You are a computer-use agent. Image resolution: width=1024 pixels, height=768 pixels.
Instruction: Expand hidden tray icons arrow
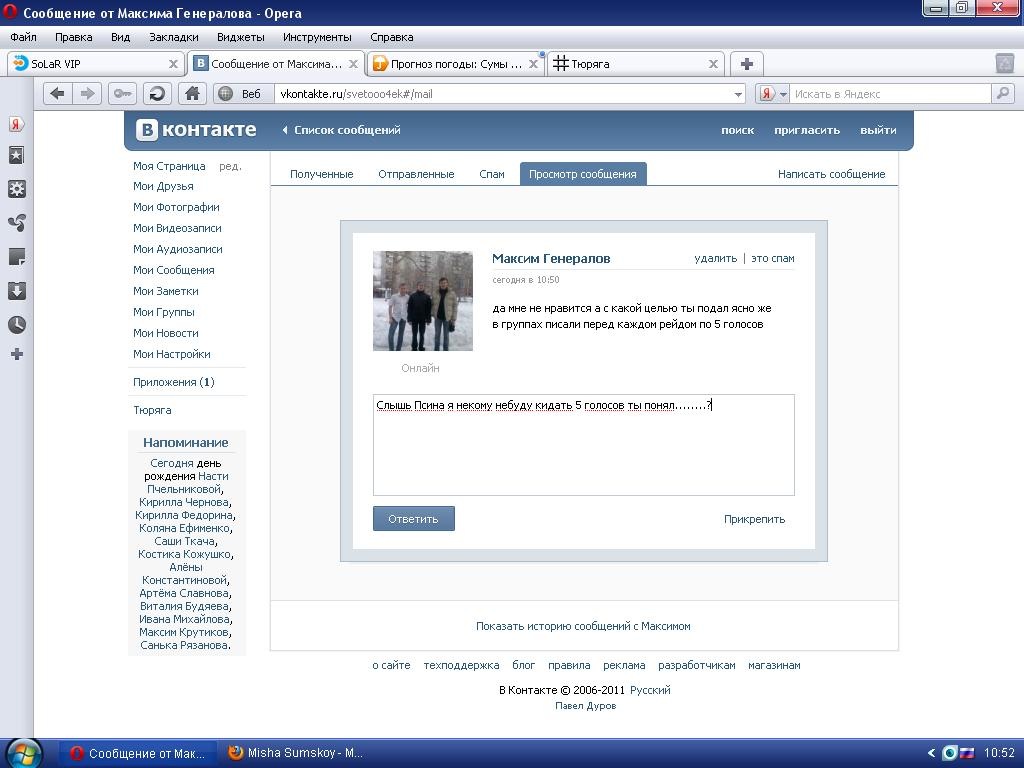(x=931, y=753)
